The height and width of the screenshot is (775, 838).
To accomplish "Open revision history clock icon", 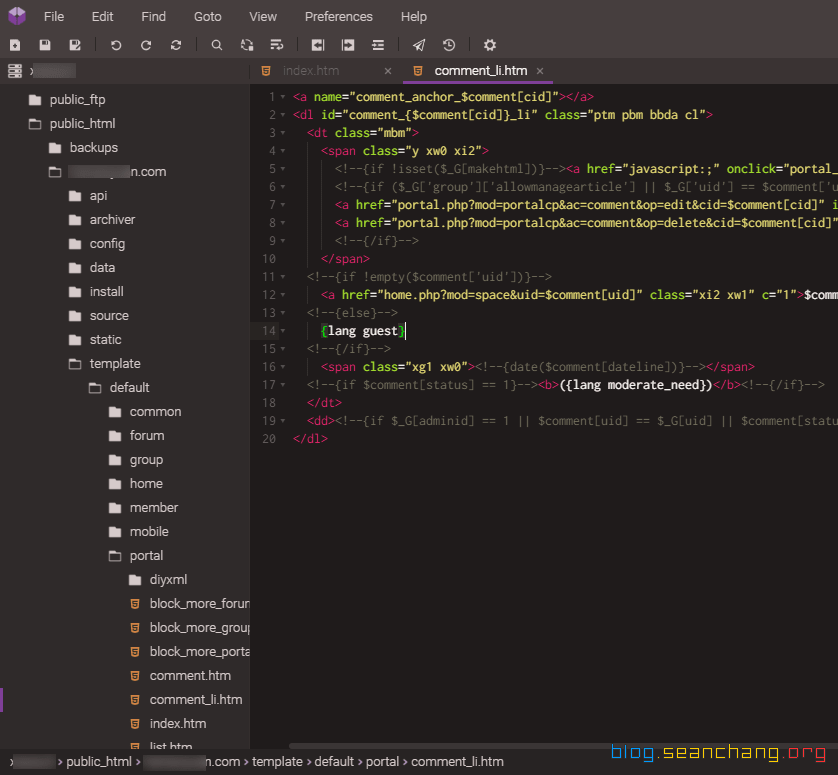I will point(449,45).
